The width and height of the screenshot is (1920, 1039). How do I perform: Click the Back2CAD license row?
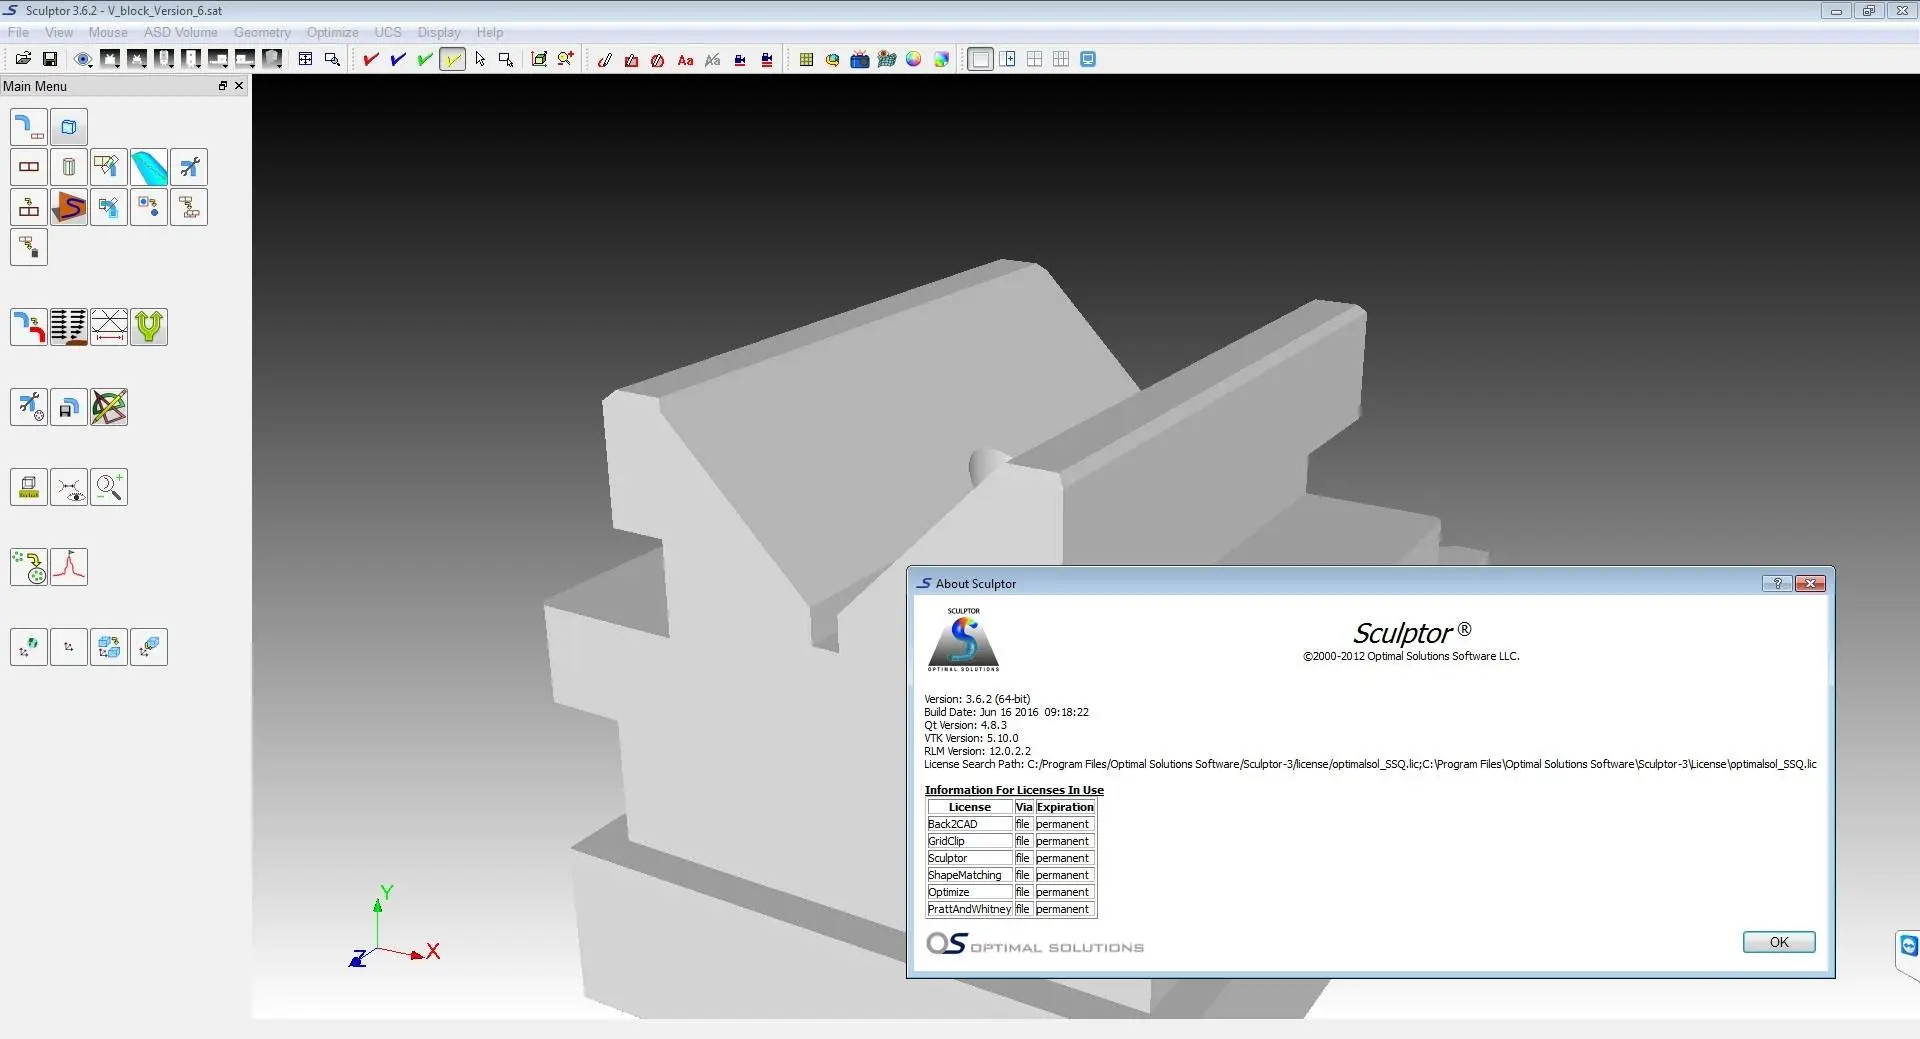click(1011, 824)
